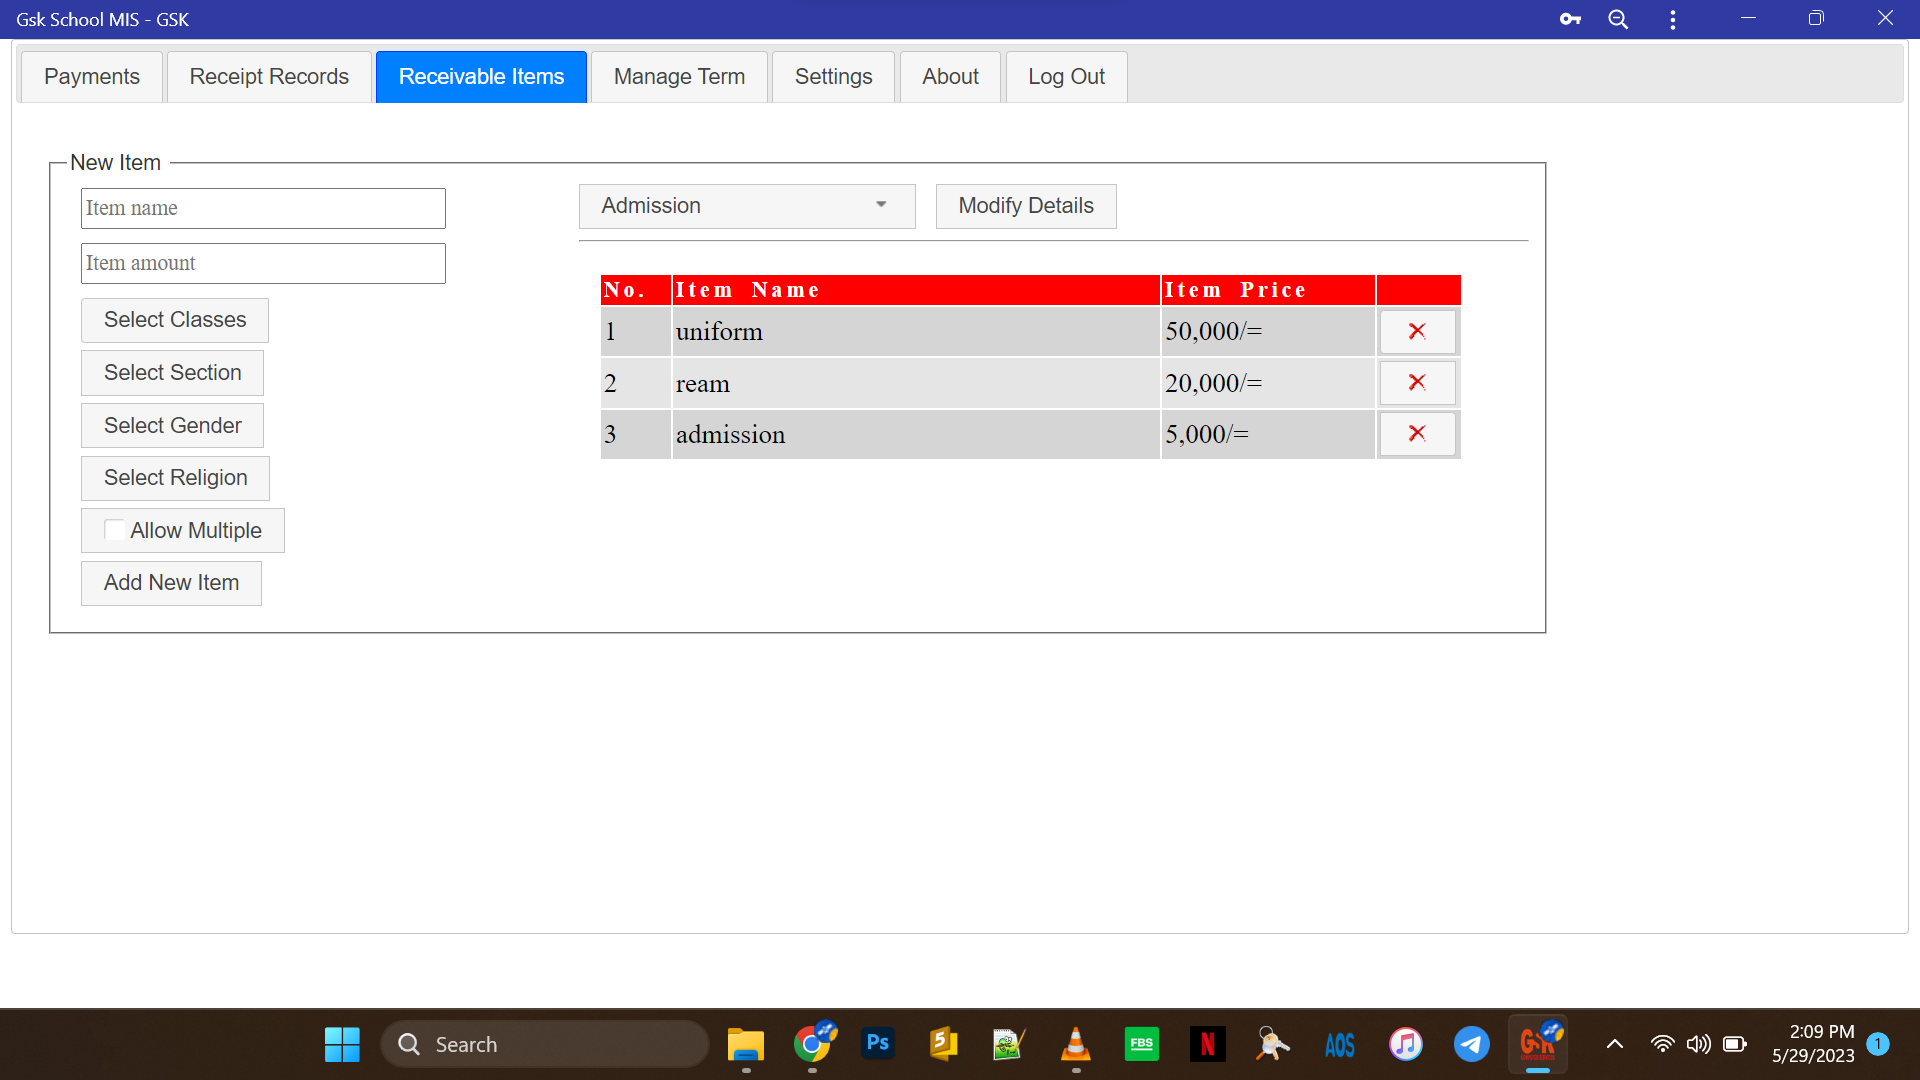This screenshot has width=1920, height=1080.
Task: Open the Manage Term tab
Action: click(x=679, y=77)
